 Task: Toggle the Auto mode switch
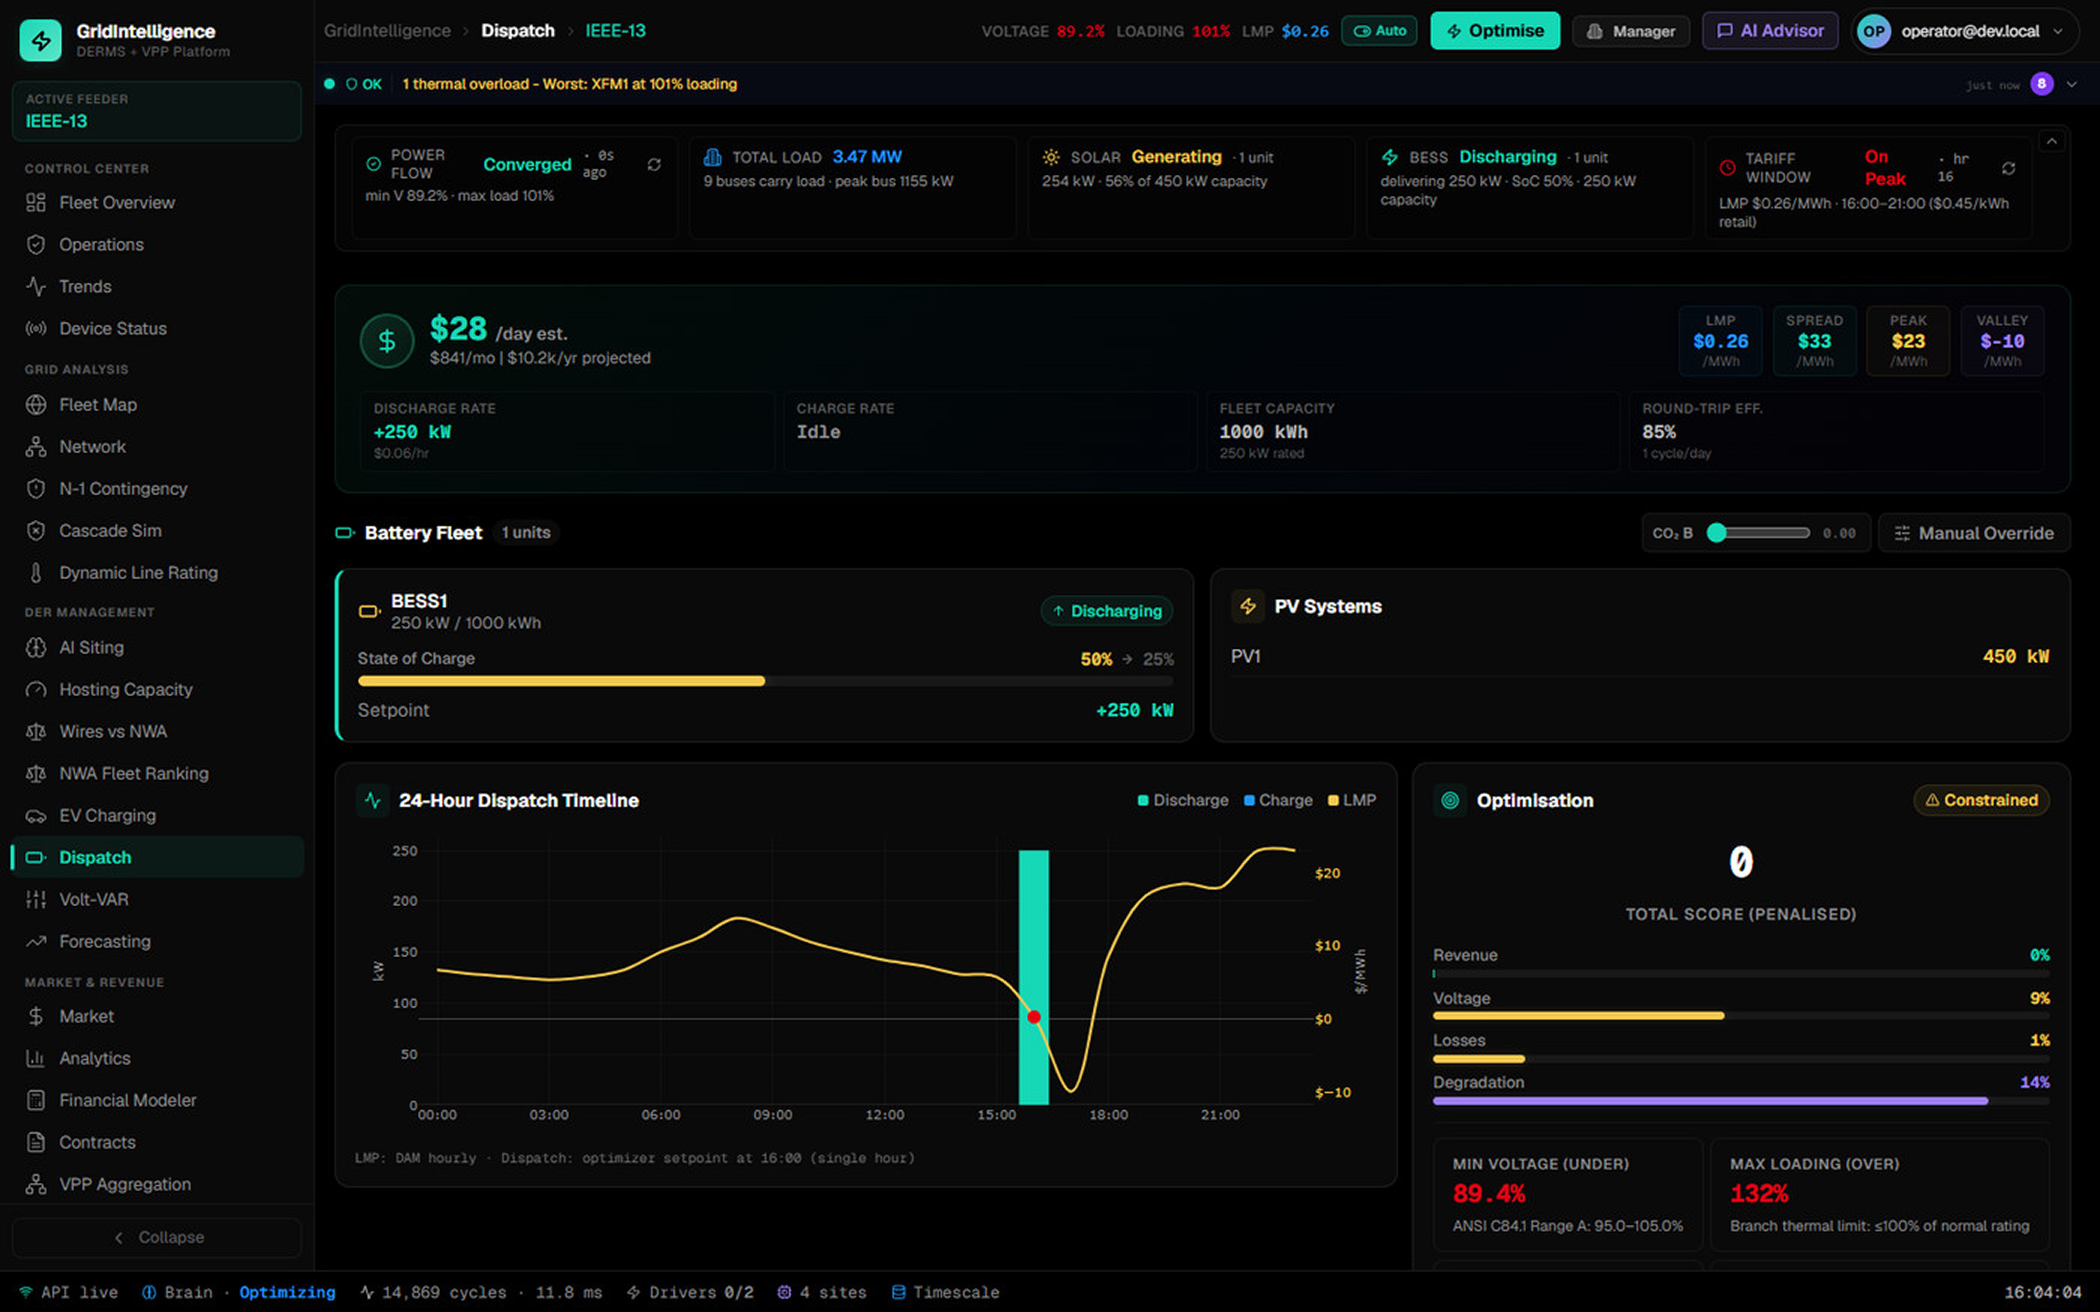click(x=1379, y=31)
